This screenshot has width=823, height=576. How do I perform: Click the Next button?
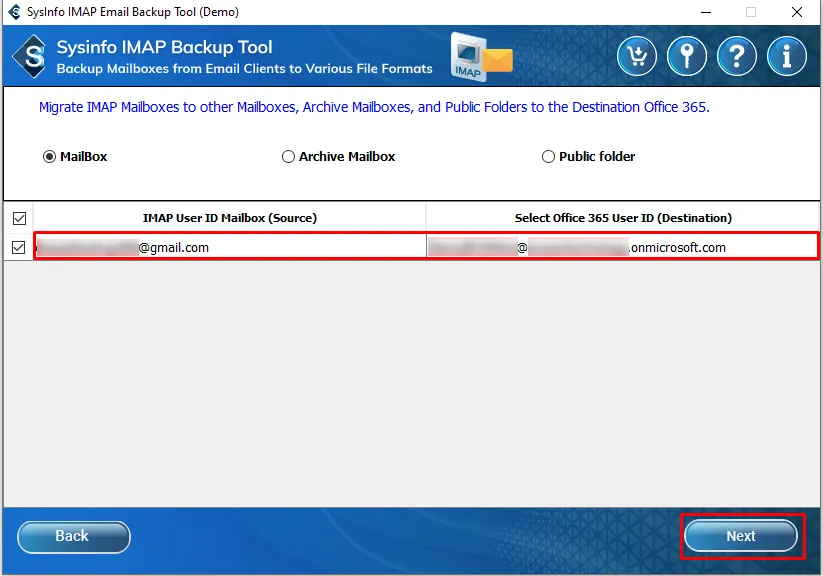pos(741,537)
